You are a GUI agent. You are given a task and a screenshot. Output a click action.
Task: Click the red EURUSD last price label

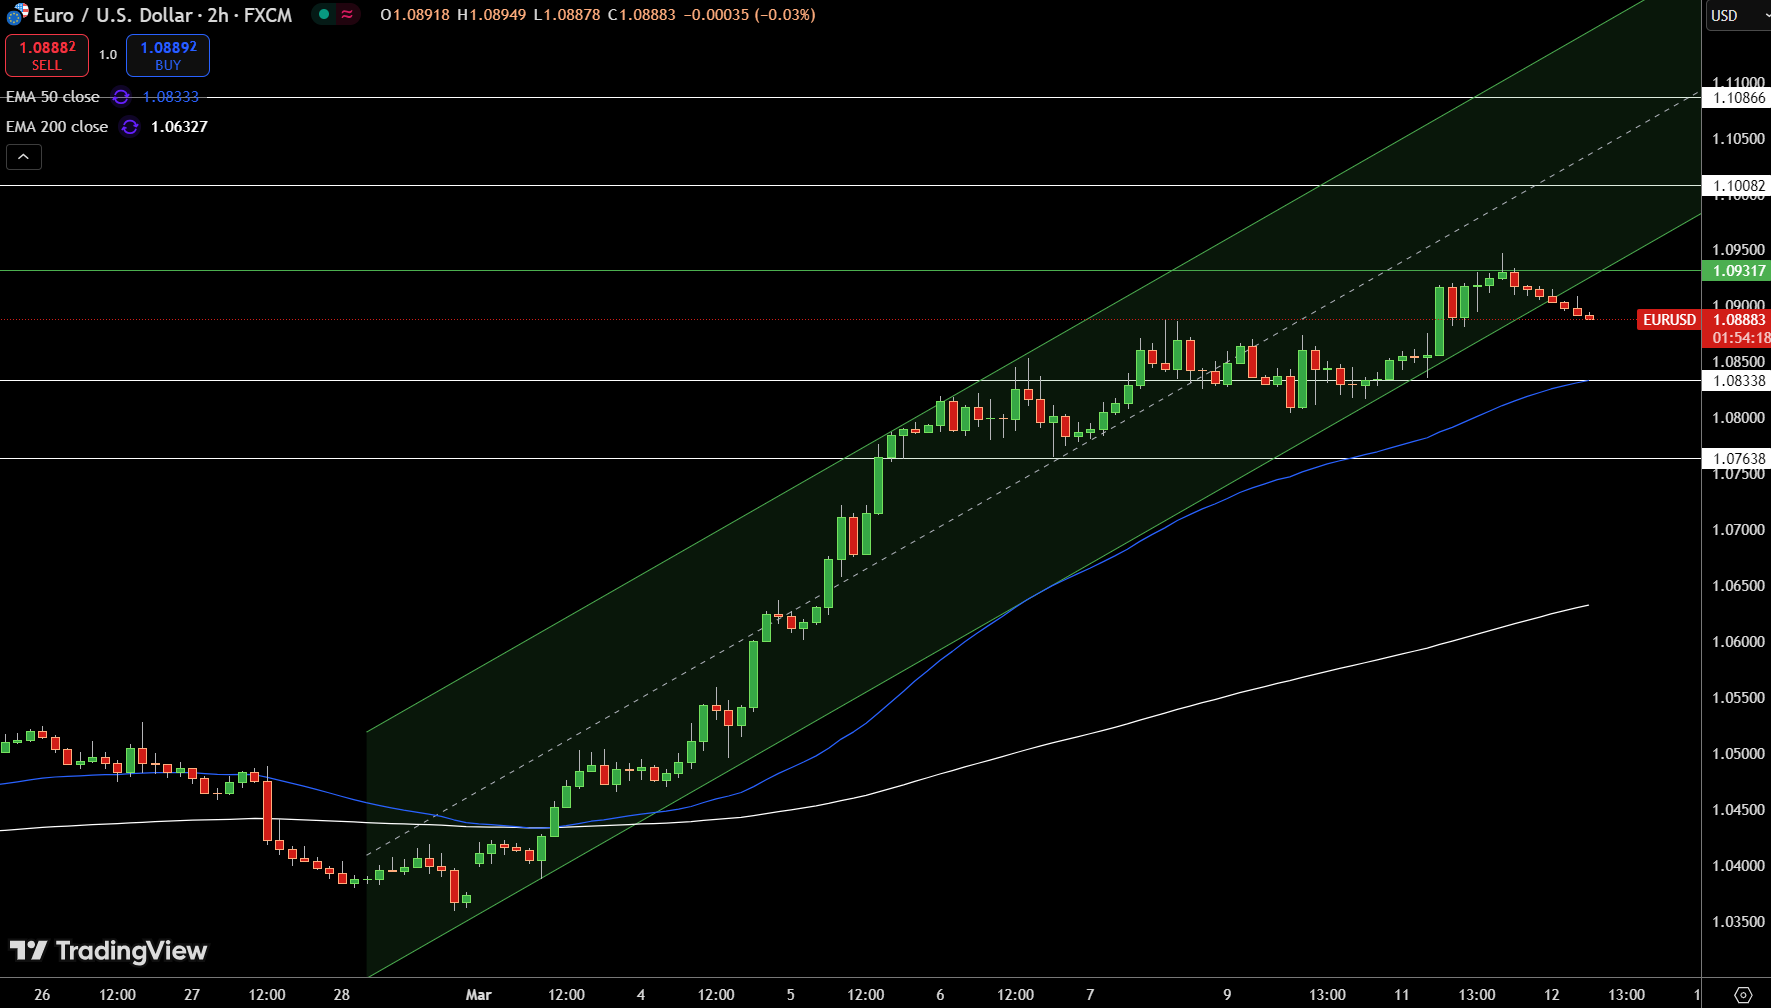tap(1669, 320)
